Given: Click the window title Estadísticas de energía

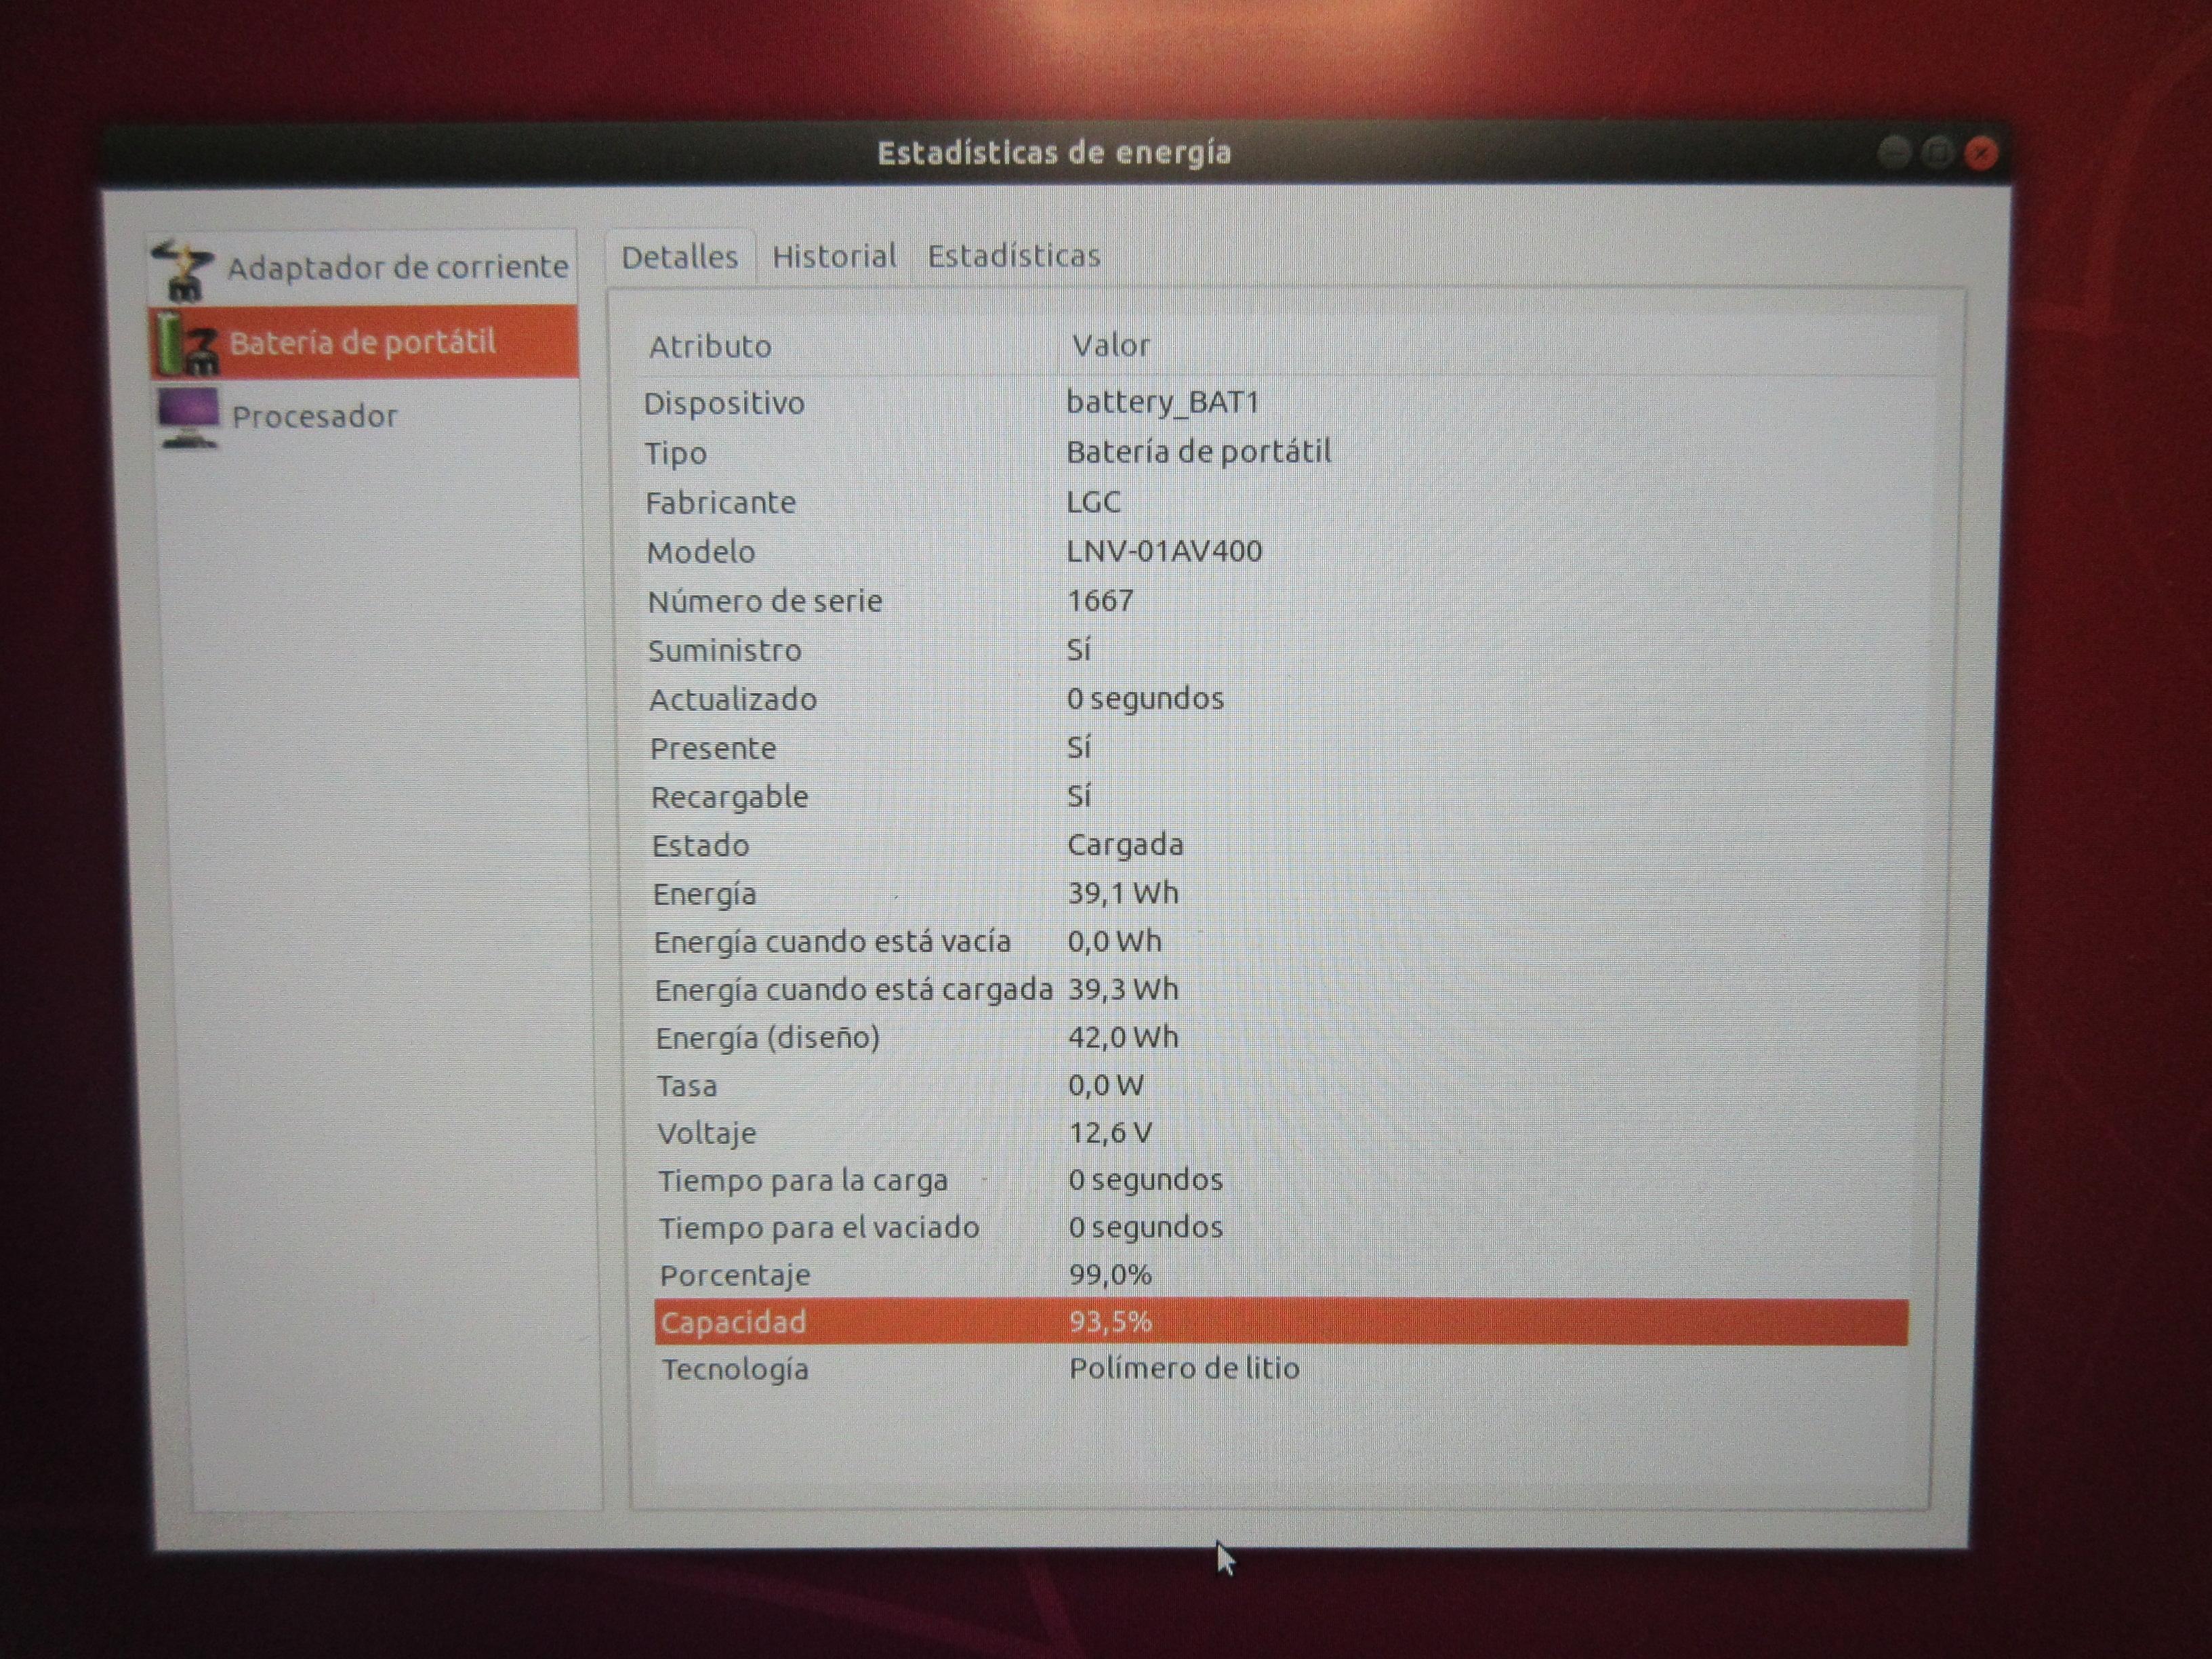Looking at the screenshot, I should [x=1054, y=153].
